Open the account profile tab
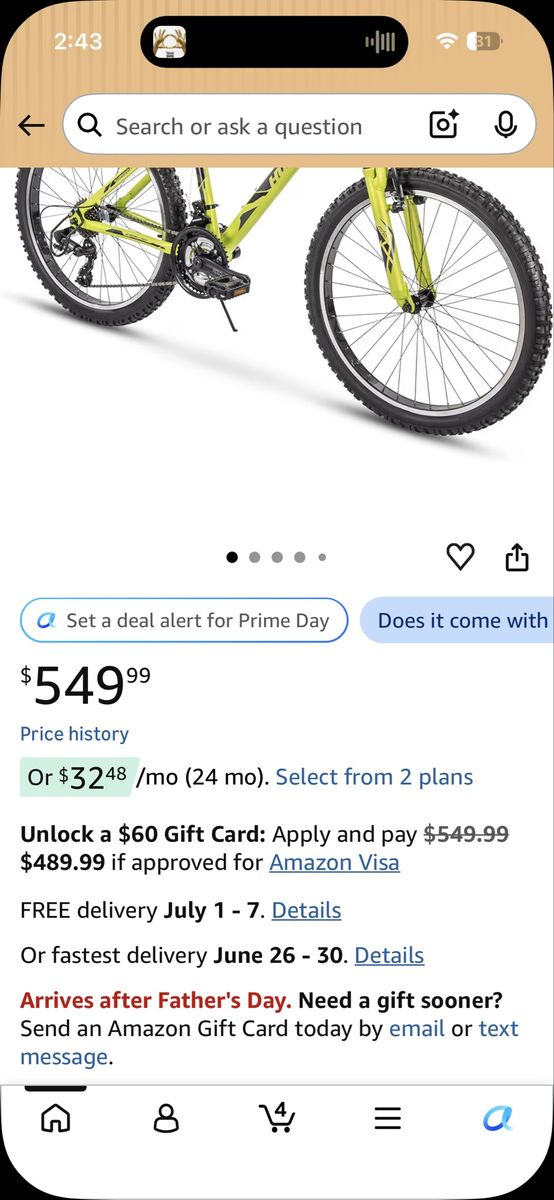Image resolution: width=554 pixels, height=1200 pixels. tap(166, 1118)
